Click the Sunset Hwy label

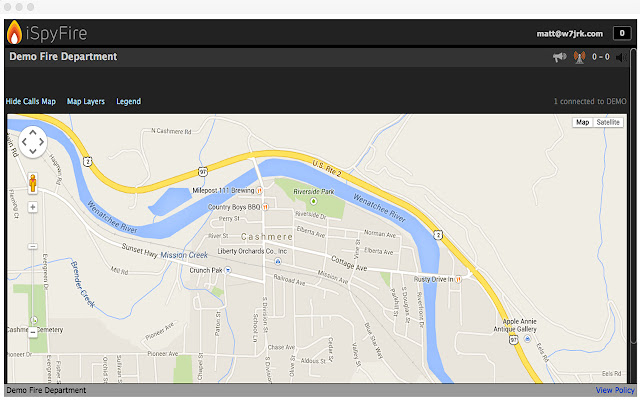pos(140,251)
